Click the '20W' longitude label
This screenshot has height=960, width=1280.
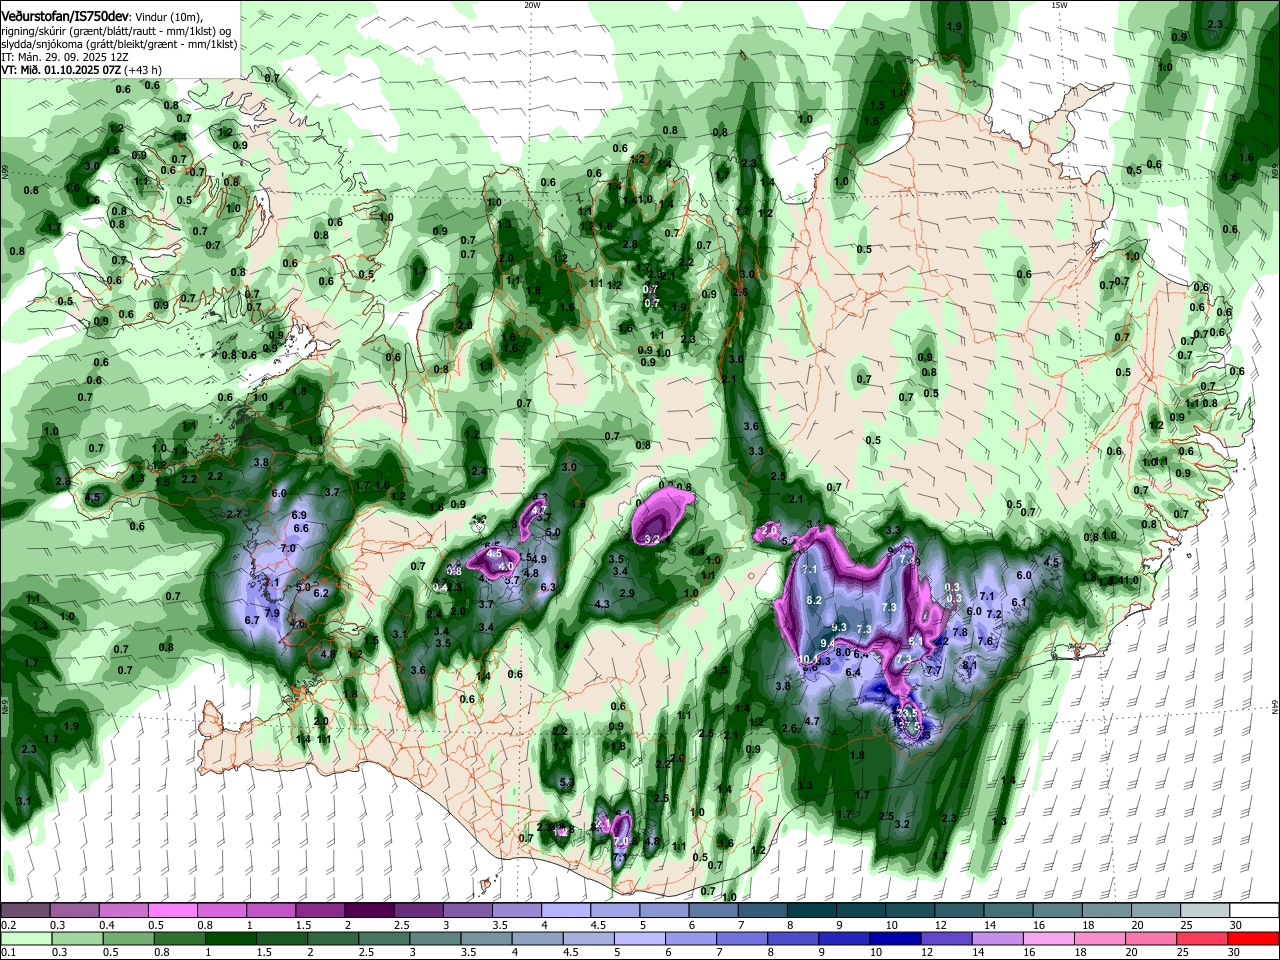tap(532, 5)
